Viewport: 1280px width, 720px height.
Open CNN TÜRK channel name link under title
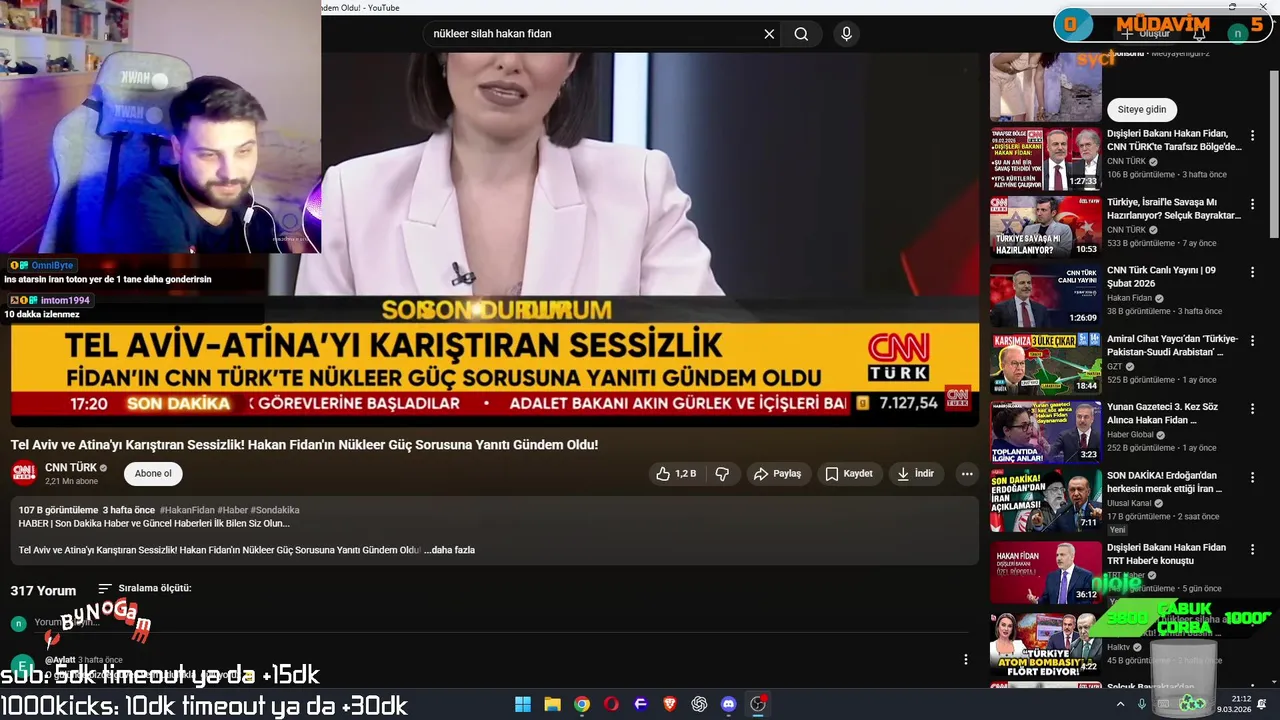(71, 467)
